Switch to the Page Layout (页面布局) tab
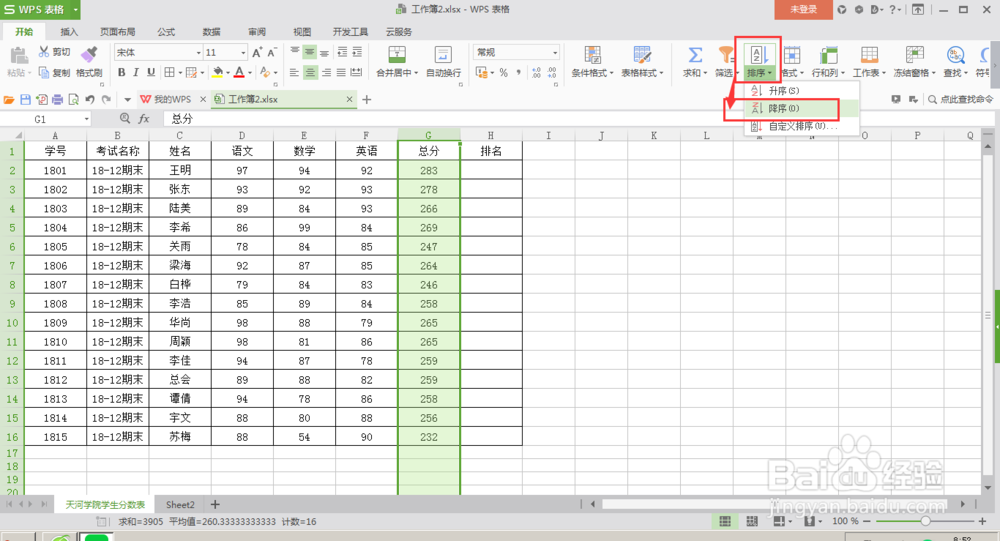Viewport: 1000px width, 541px height. tap(117, 31)
